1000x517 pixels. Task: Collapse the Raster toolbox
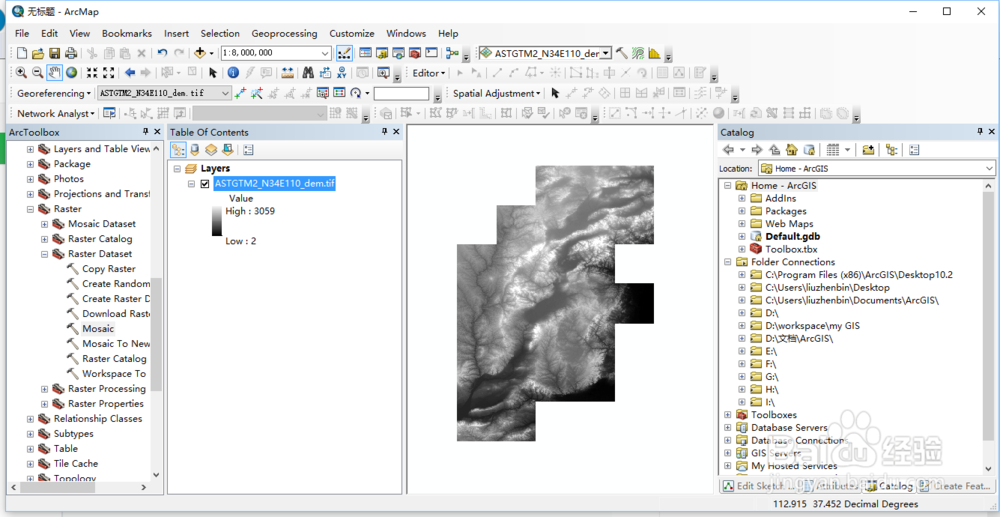point(30,208)
